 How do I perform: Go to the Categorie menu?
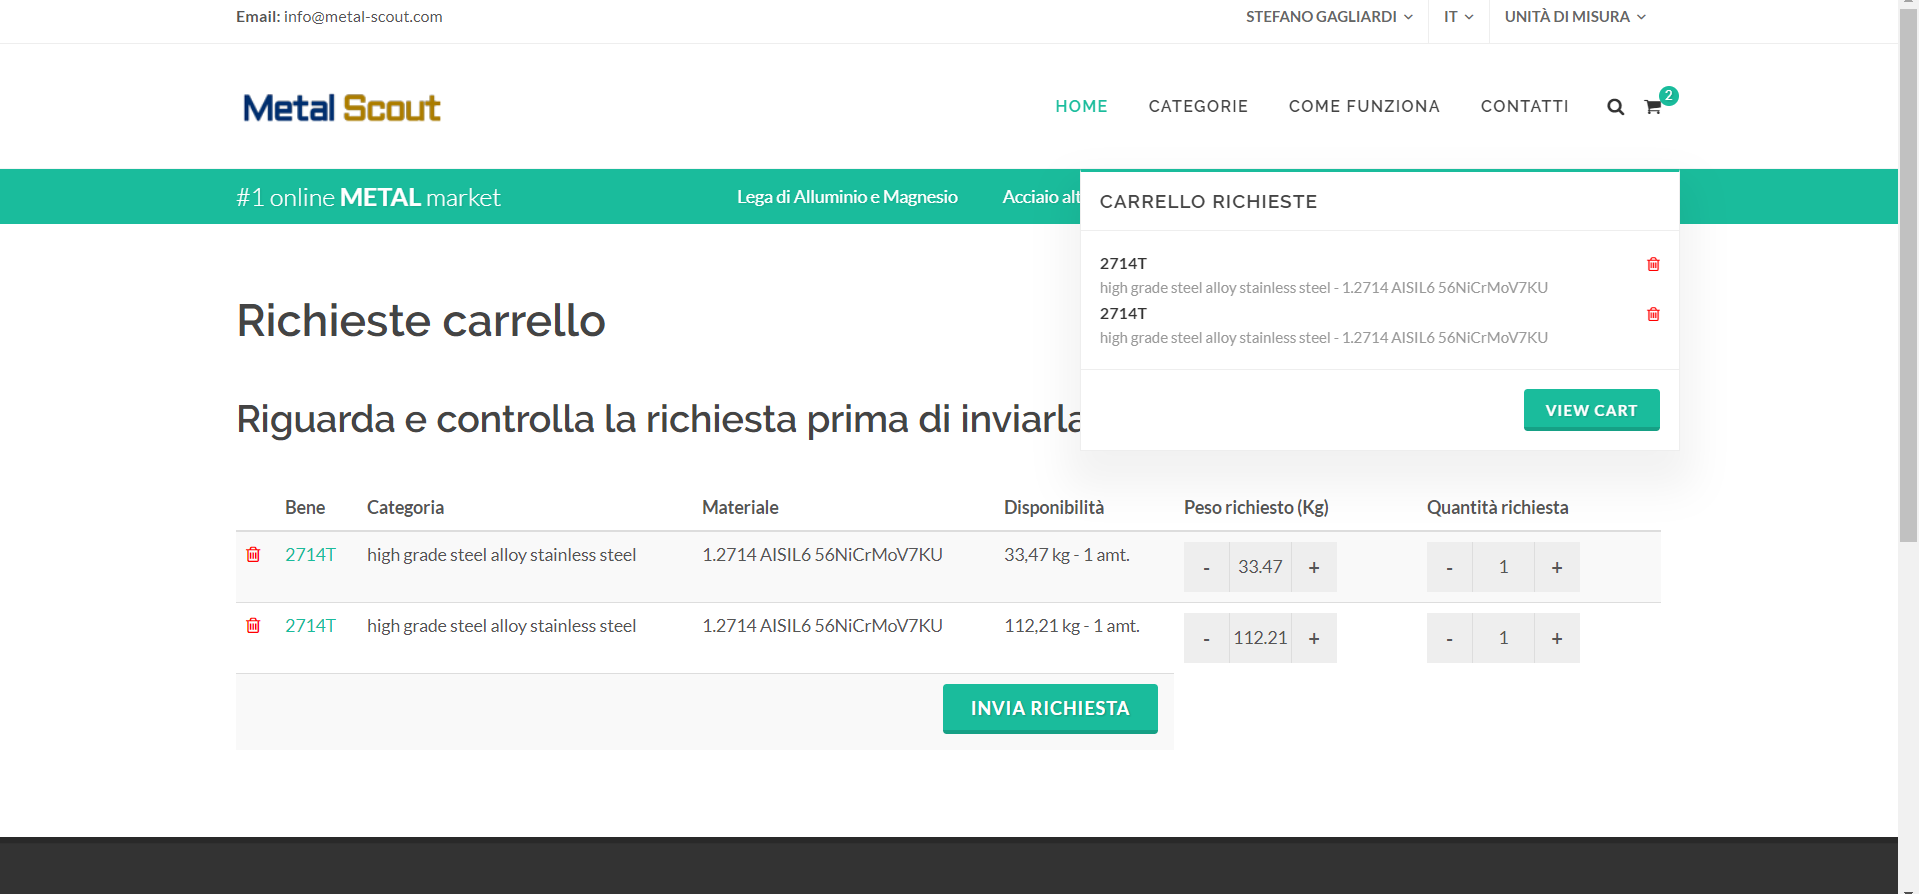pyautogui.click(x=1198, y=106)
